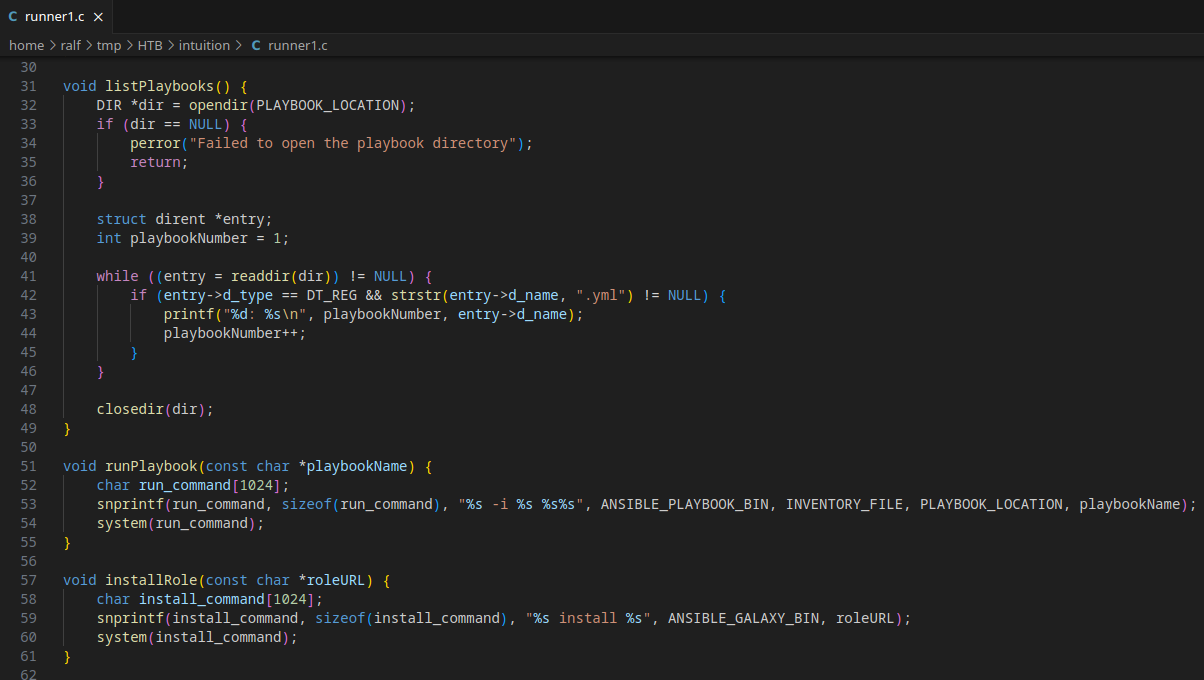Click closedir(dir) on line 48
This screenshot has height=680, width=1204.
[155, 409]
